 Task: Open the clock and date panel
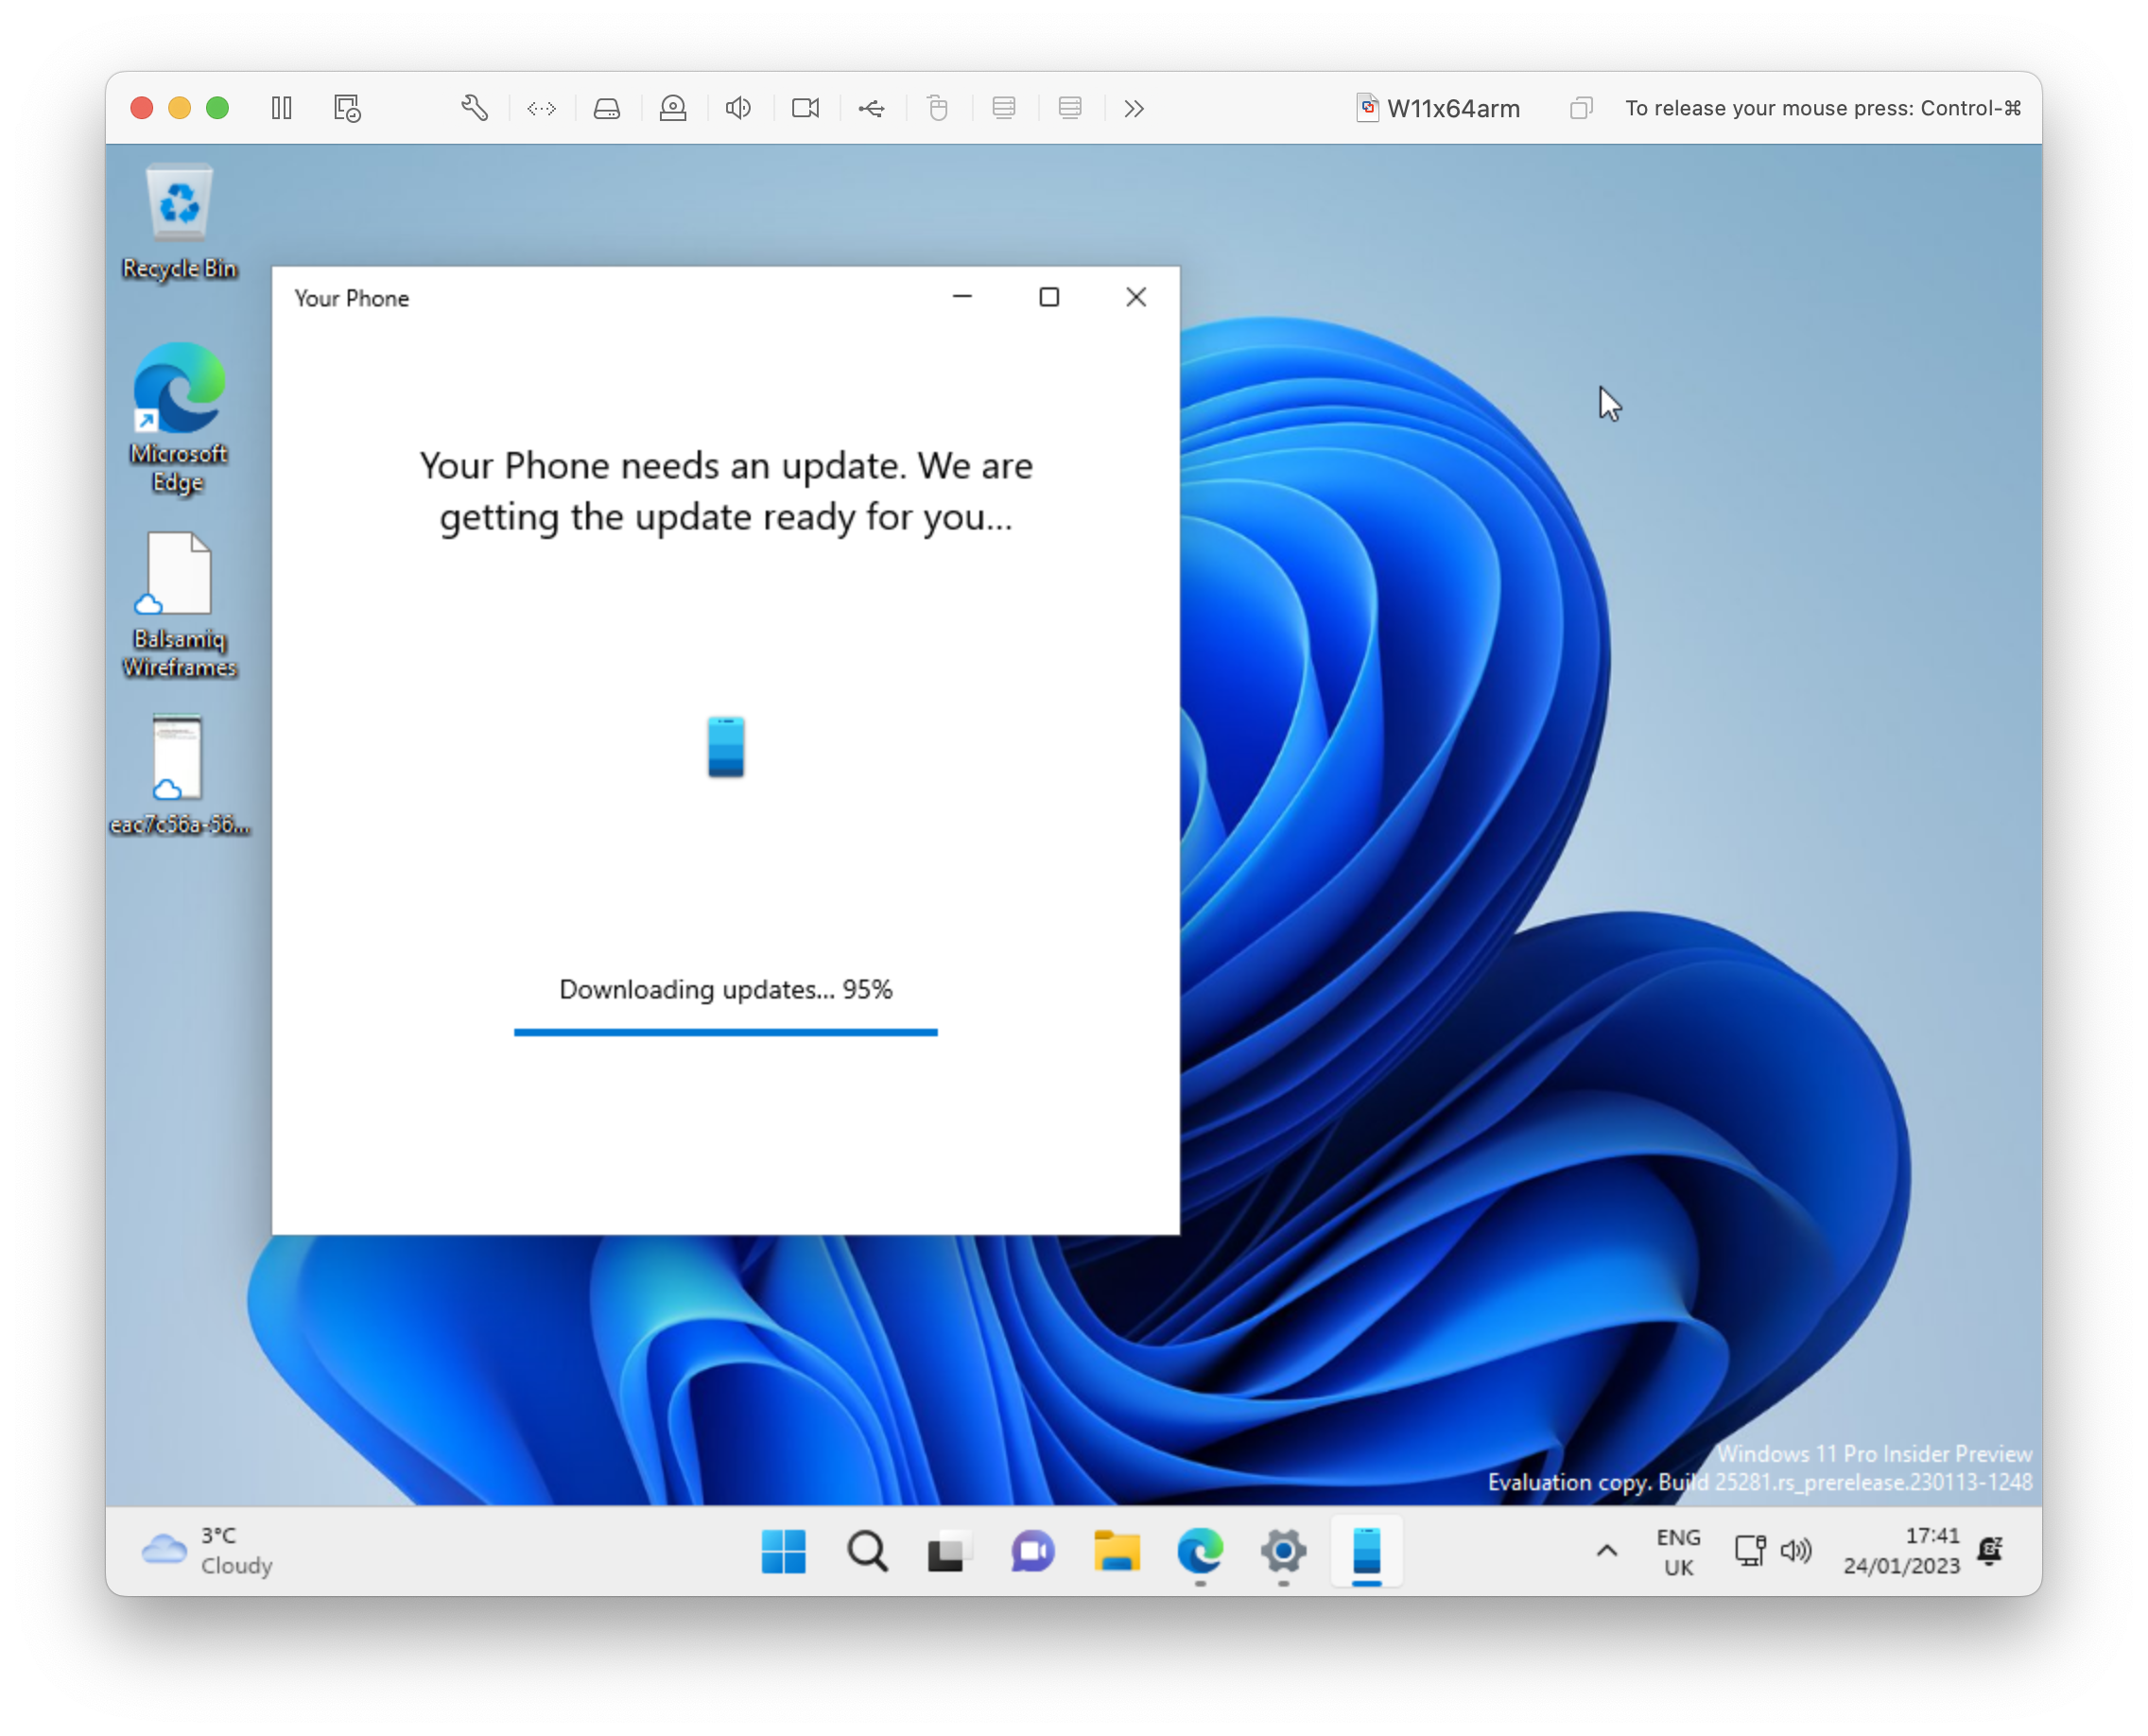pos(1901,1551)
